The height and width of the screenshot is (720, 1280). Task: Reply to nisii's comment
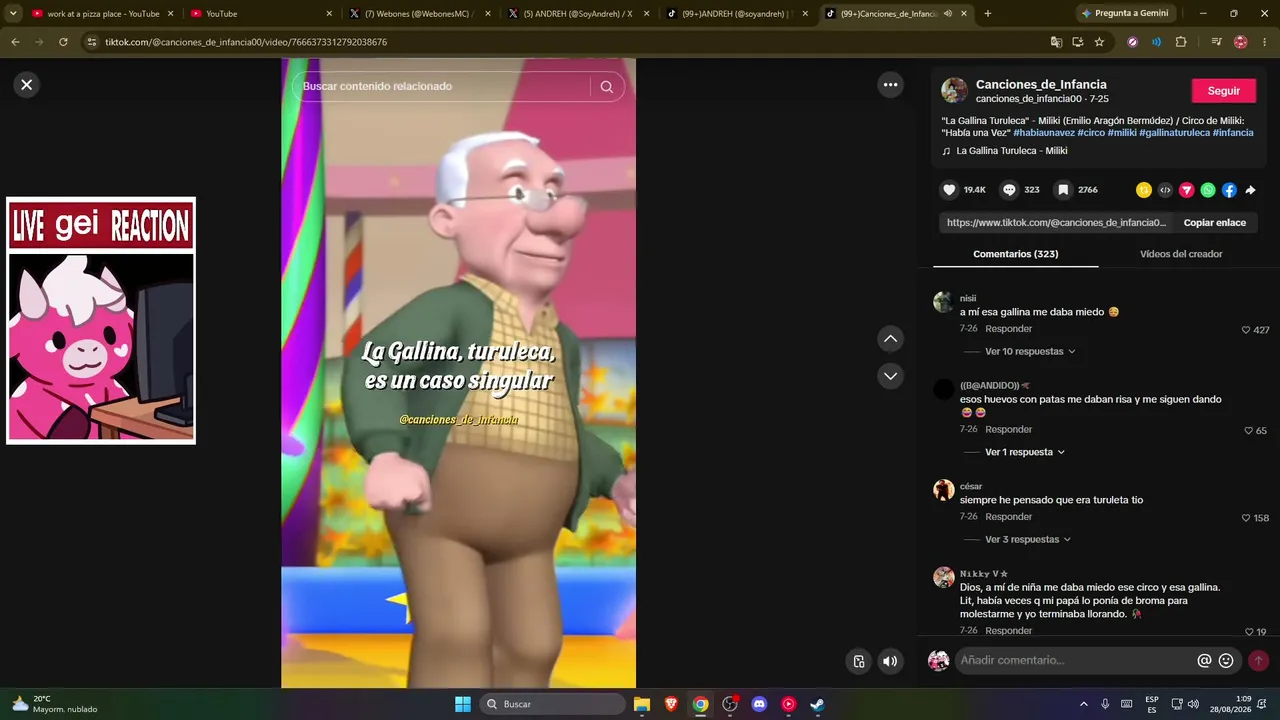(x=1008, y=329)
